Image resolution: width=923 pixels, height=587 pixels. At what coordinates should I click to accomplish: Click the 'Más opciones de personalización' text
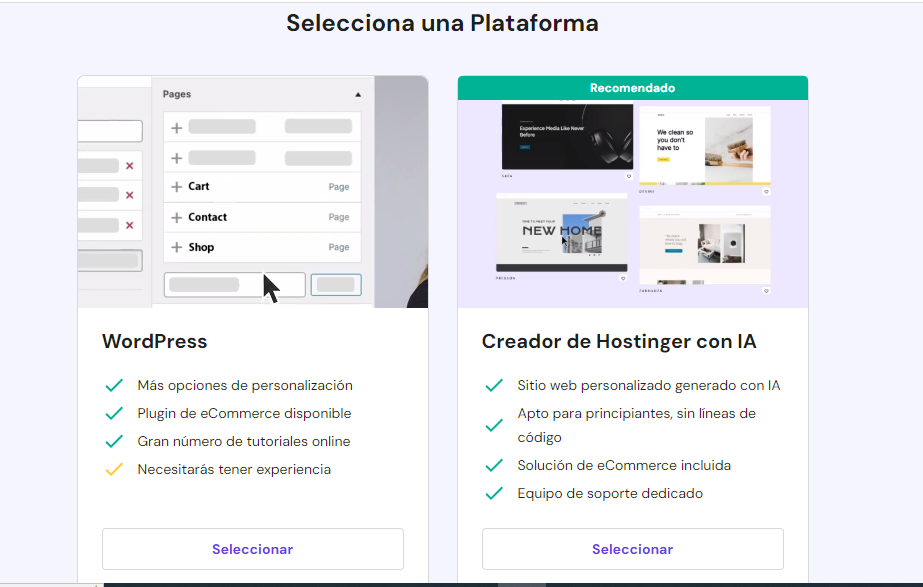click(245, 385)
